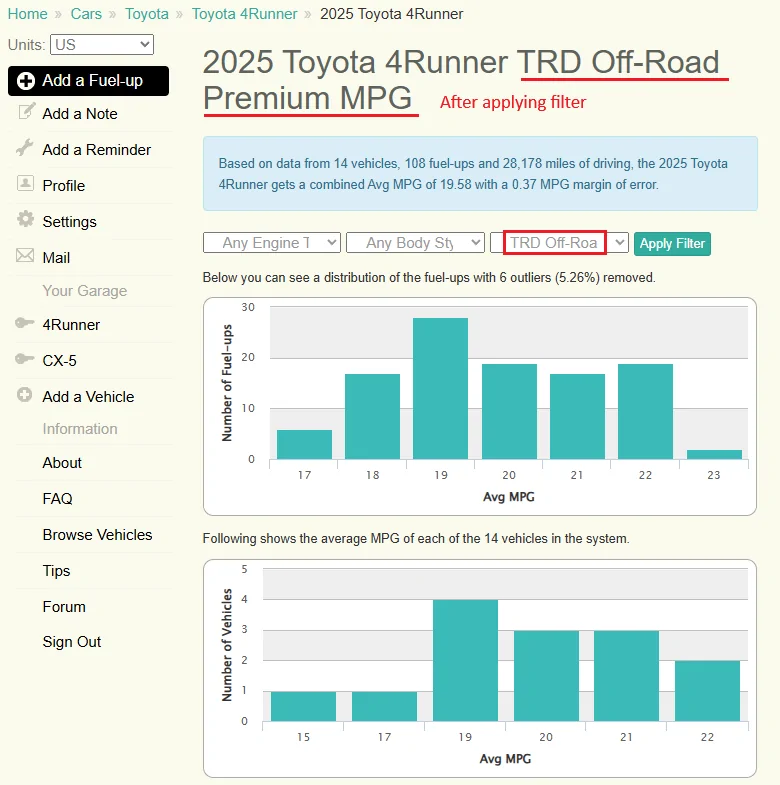Click the Your Garage section label
This screenshot has width=780, height=785.
(85, 291)
